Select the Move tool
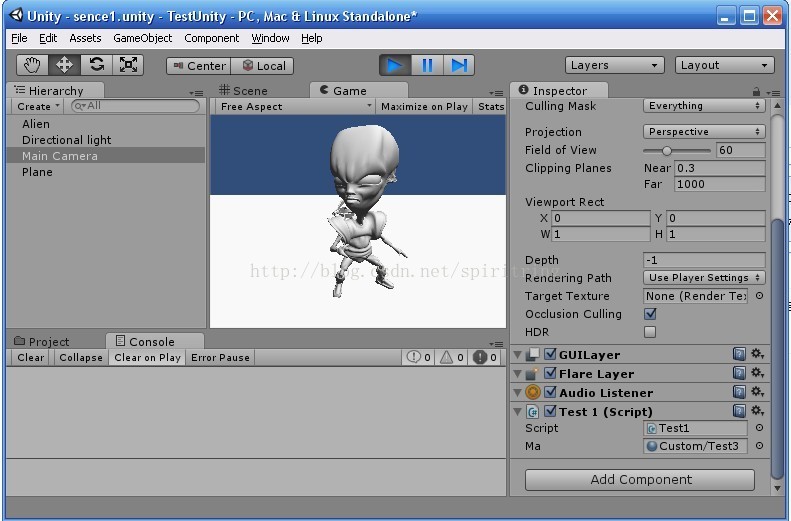The image size is (791, 521). click(x=64, y=65)
